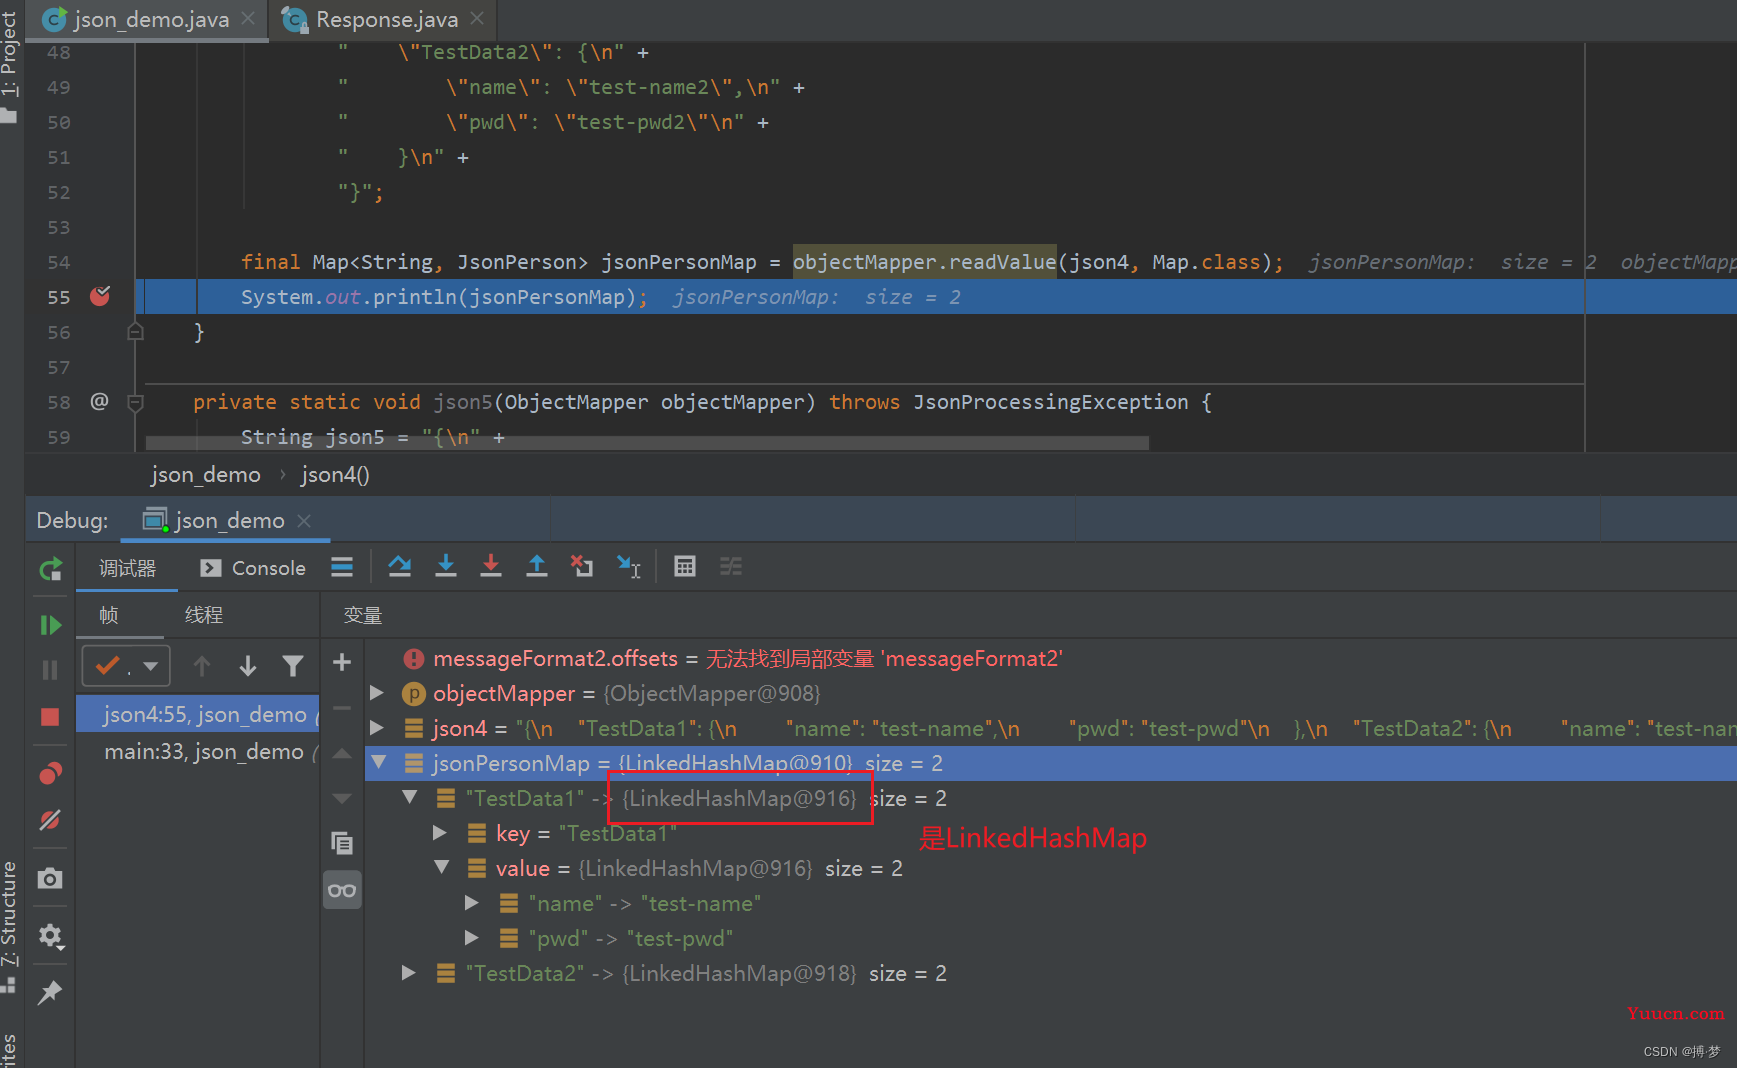The height and width of the screenshot is (1068, 1737).
Task: Resume program execution
Action: 50,625
